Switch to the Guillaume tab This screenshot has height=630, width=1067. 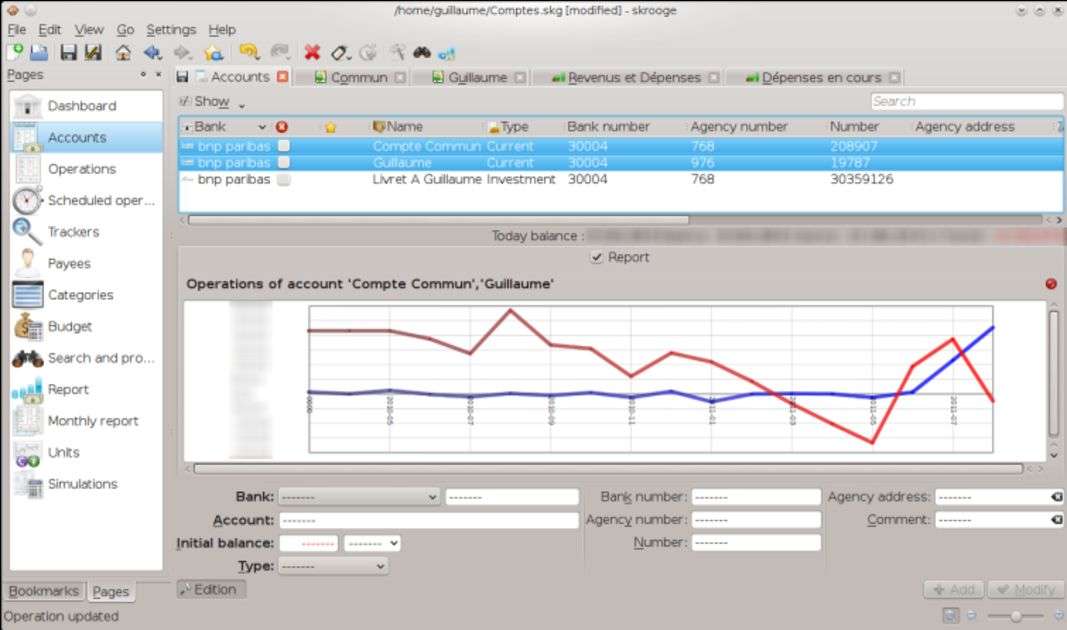pos(477,78)
